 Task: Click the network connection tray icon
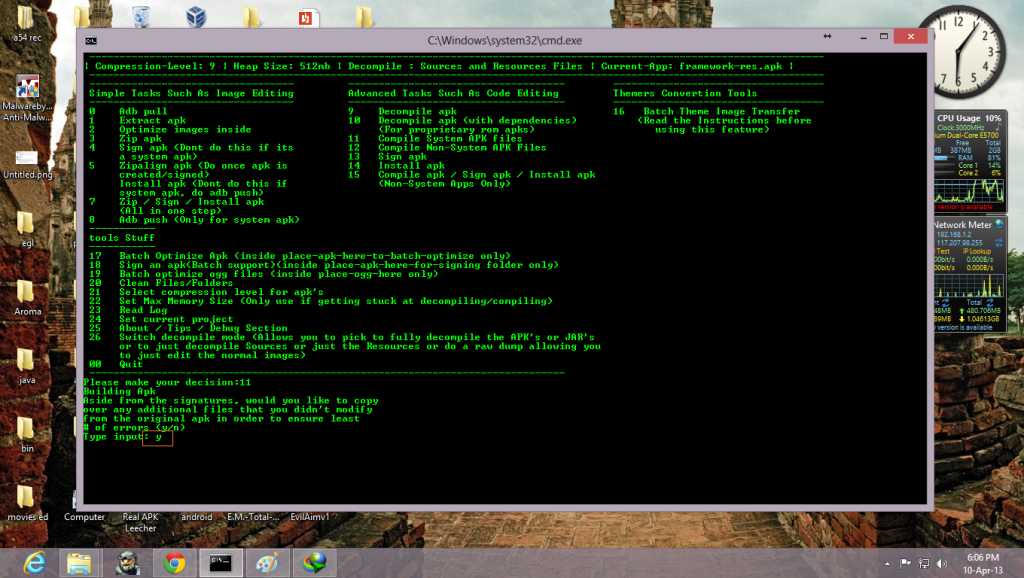[x=924, y=563]
